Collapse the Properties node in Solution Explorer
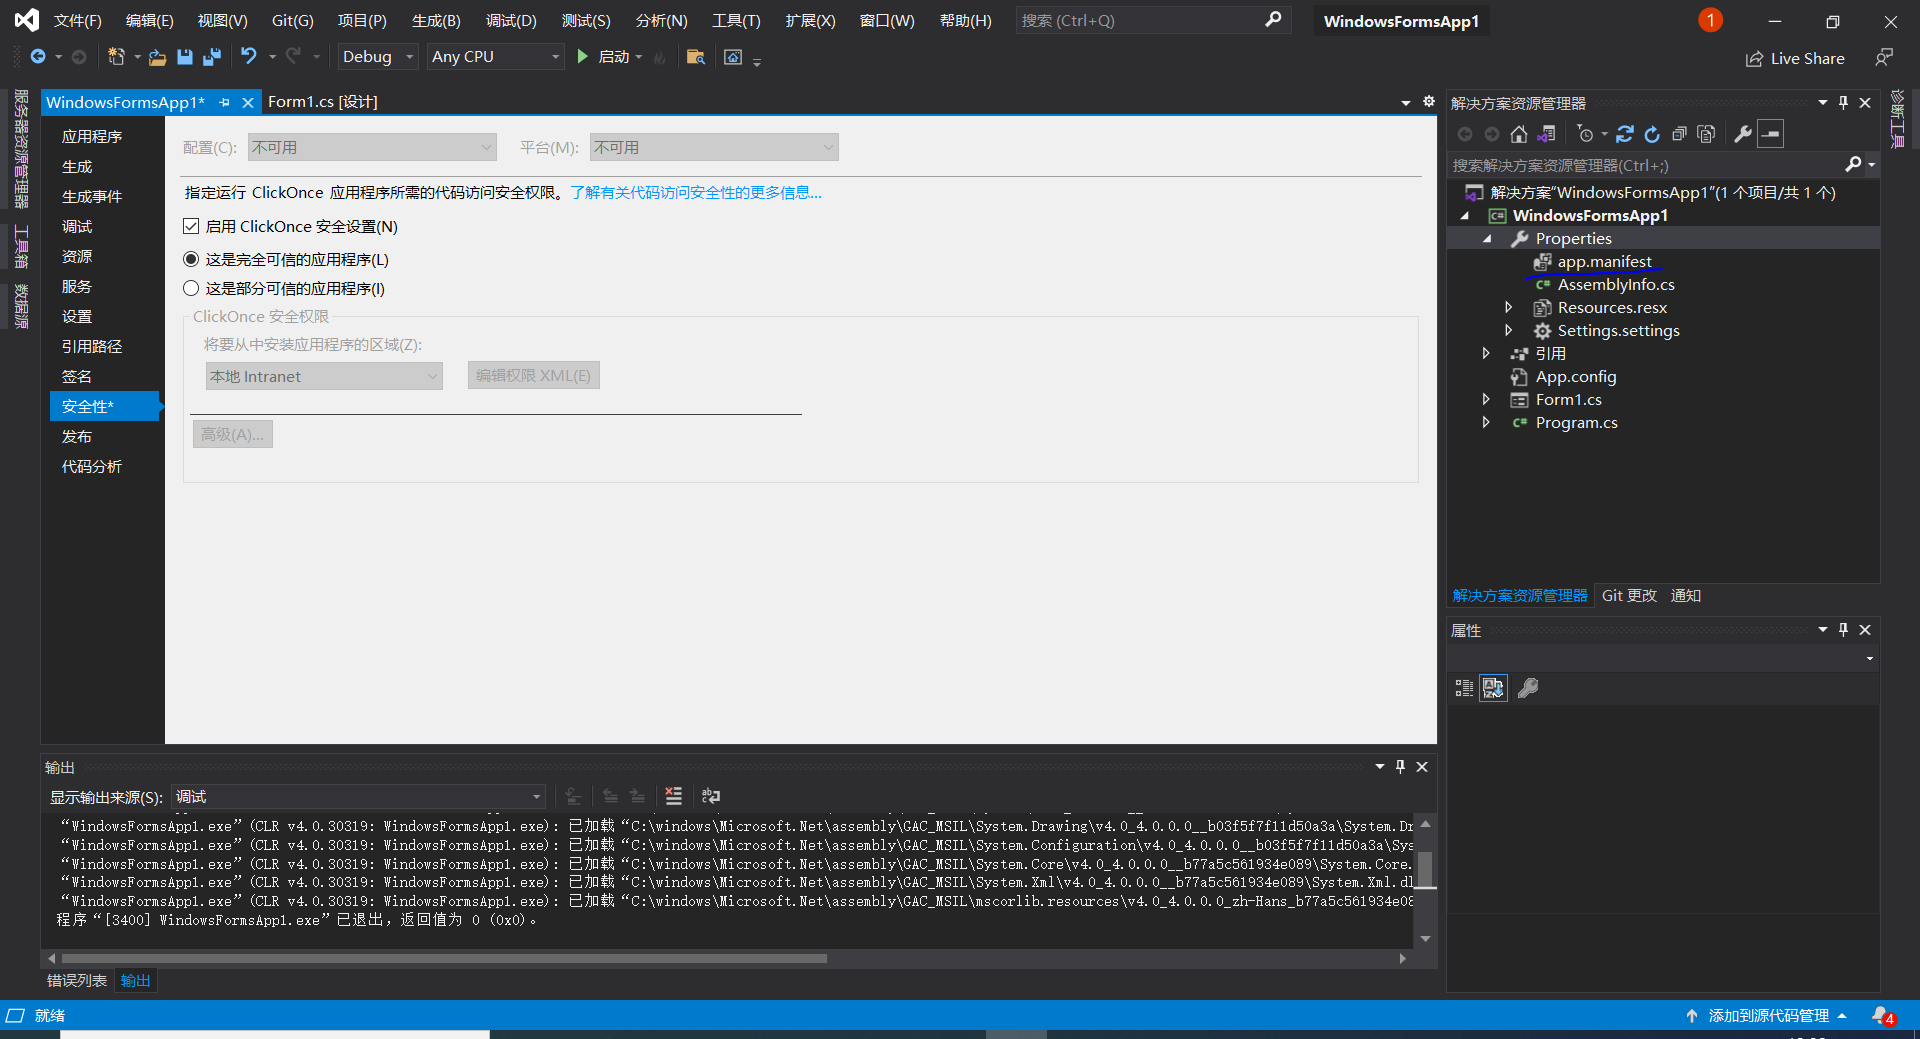 (1489, 238)
